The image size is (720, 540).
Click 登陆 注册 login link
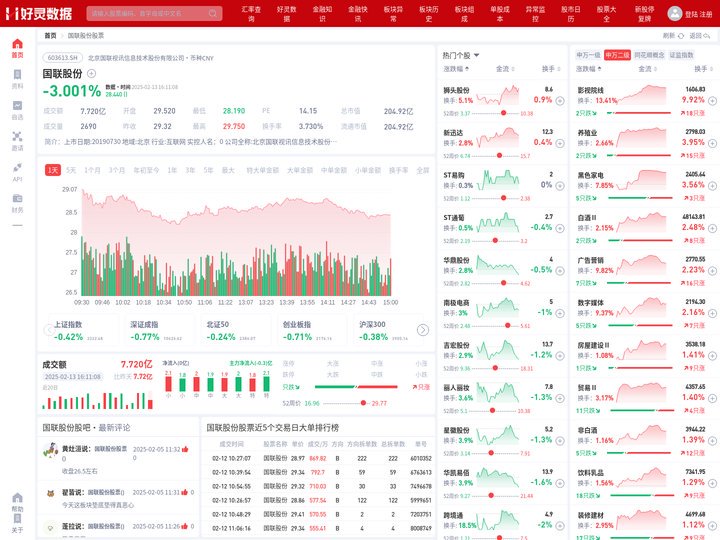click(698, 14)
